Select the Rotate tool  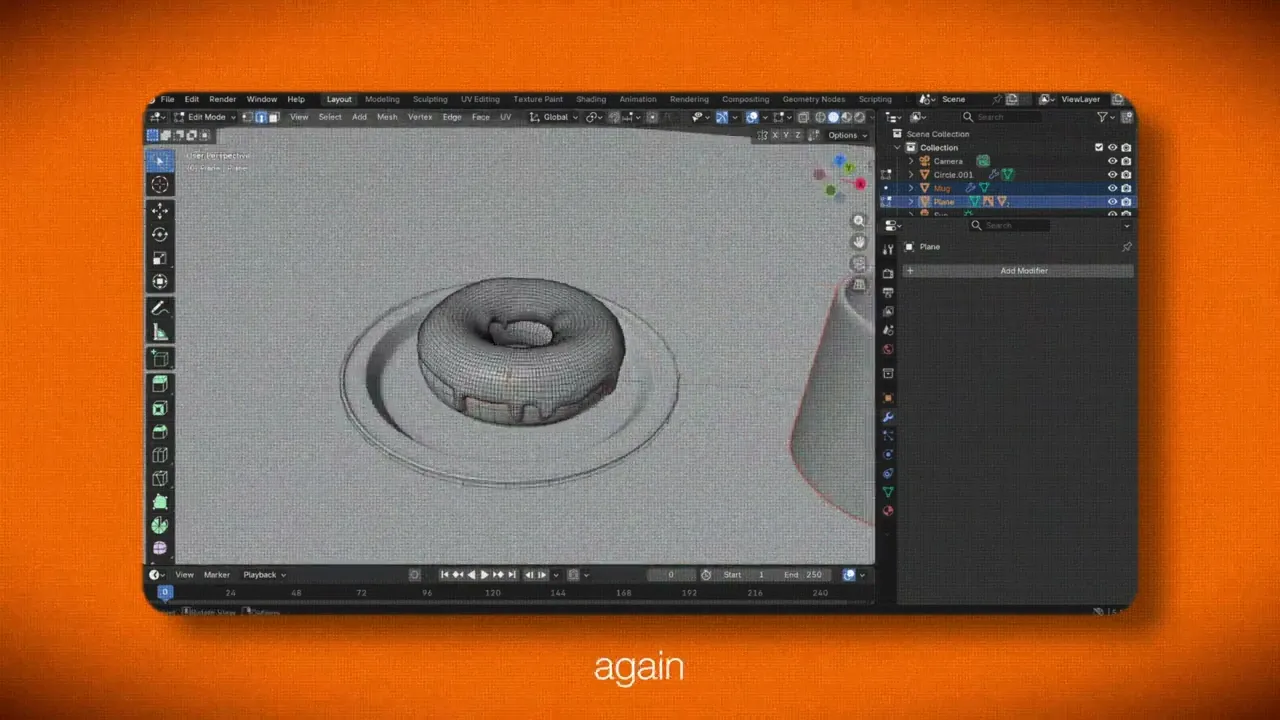tap(160, 234)
